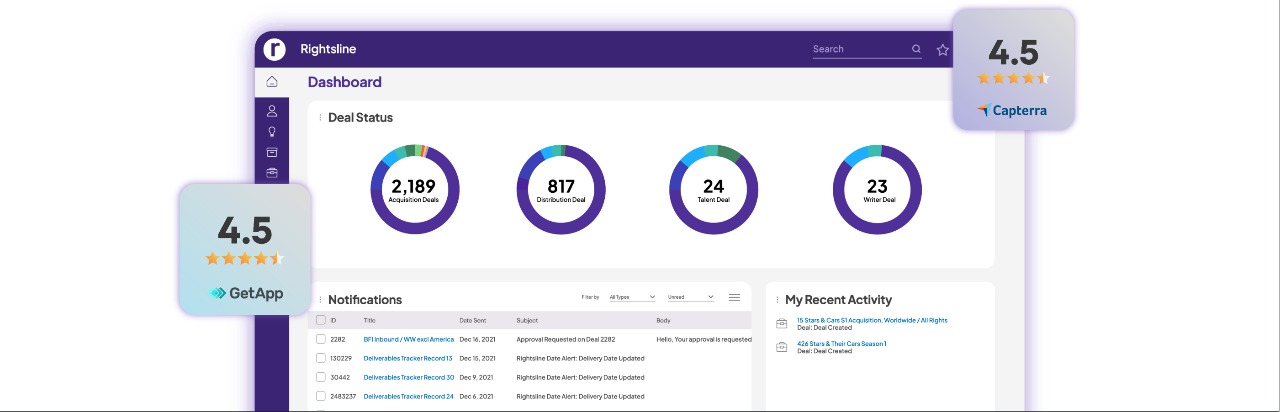This screenshot has width=1280, height=412.
Task: Toggle the select-all checkbox in Notifications header
Action: (321, 320)
